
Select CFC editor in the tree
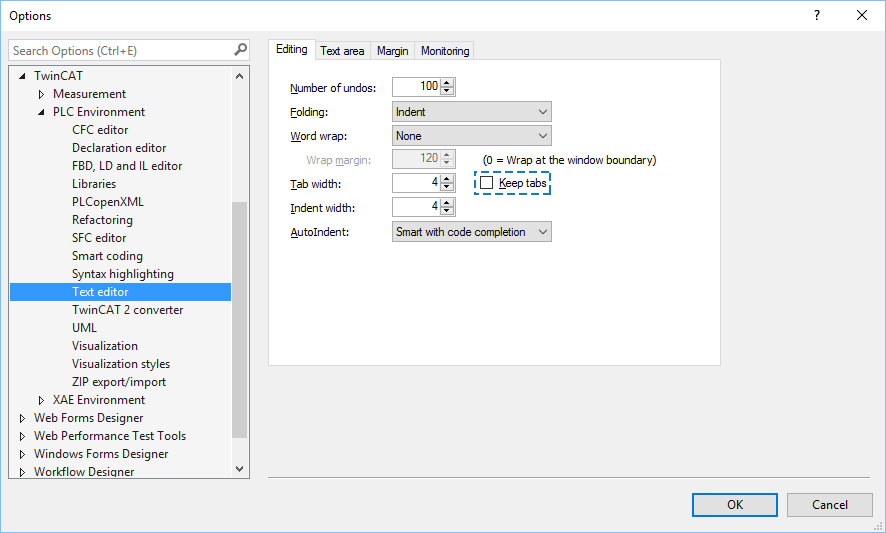pos(100,130)
